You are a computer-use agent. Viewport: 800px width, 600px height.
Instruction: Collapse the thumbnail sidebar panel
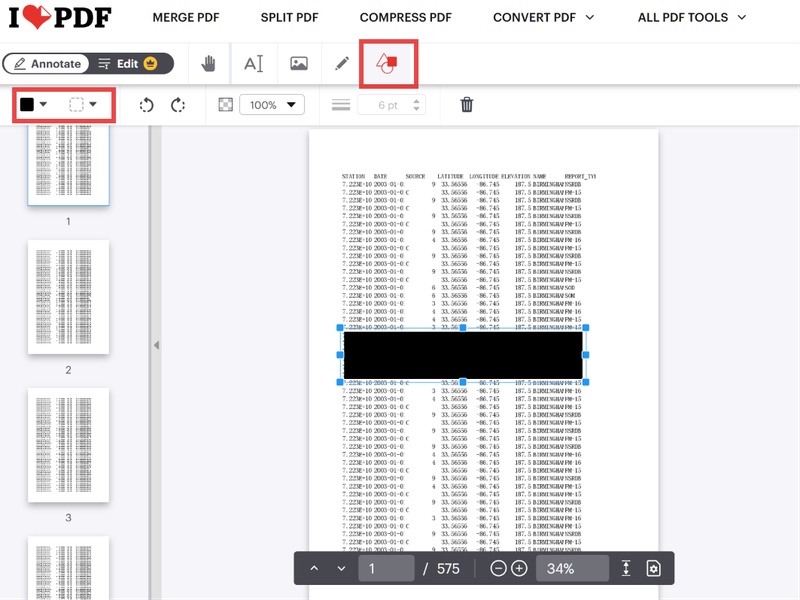click(156, 345)
